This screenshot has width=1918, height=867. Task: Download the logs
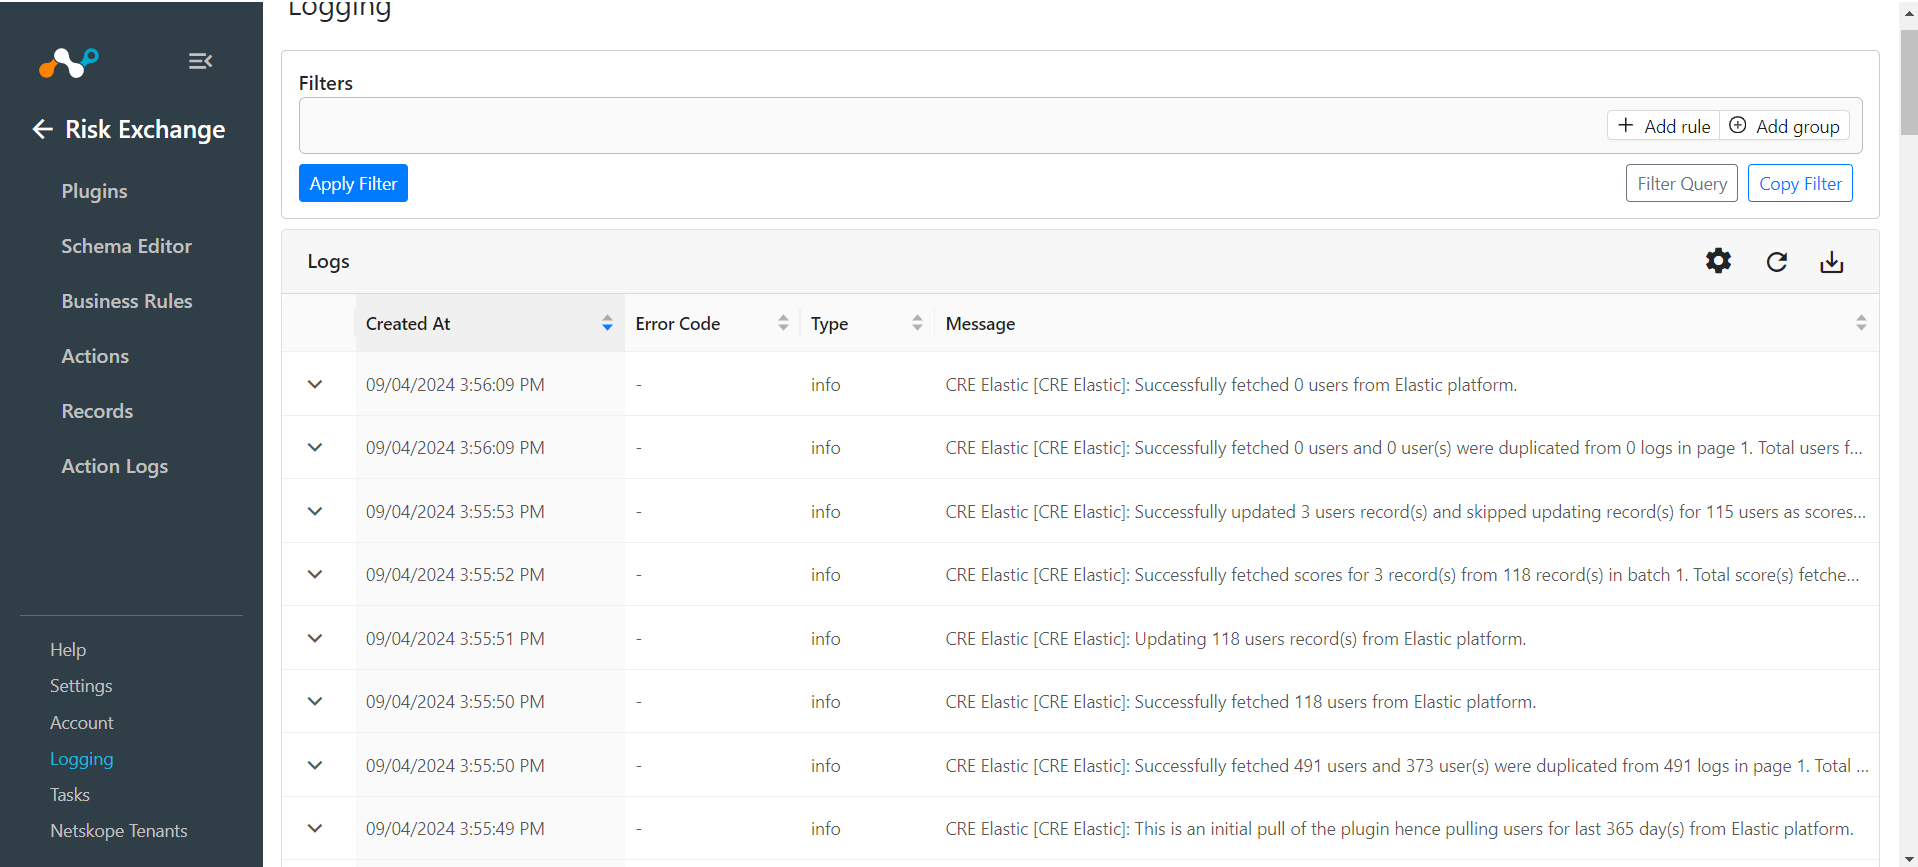1831,262
